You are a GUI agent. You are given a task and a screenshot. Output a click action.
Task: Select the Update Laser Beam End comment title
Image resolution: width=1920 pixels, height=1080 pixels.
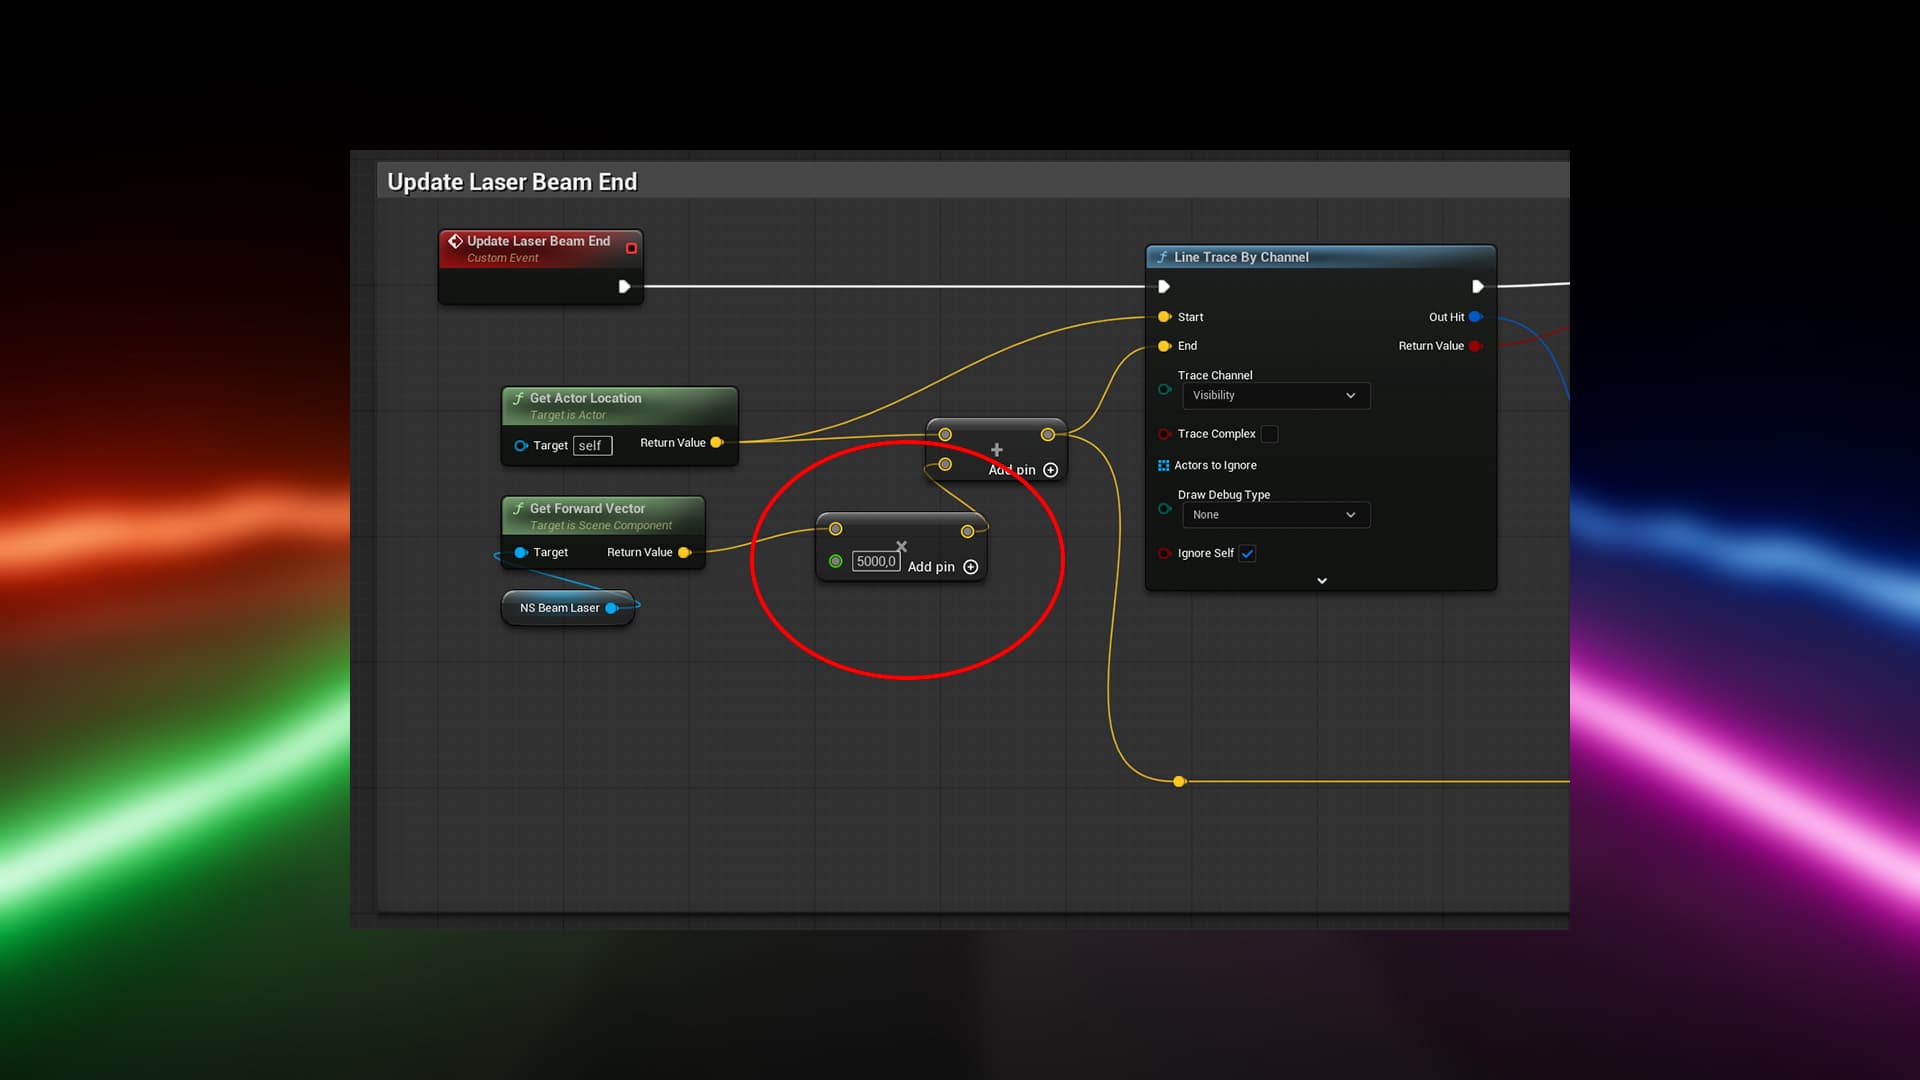click(x=512, y=182)
